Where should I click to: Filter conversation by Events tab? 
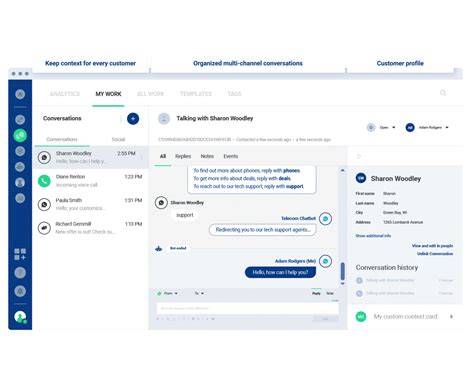point(231,156)
